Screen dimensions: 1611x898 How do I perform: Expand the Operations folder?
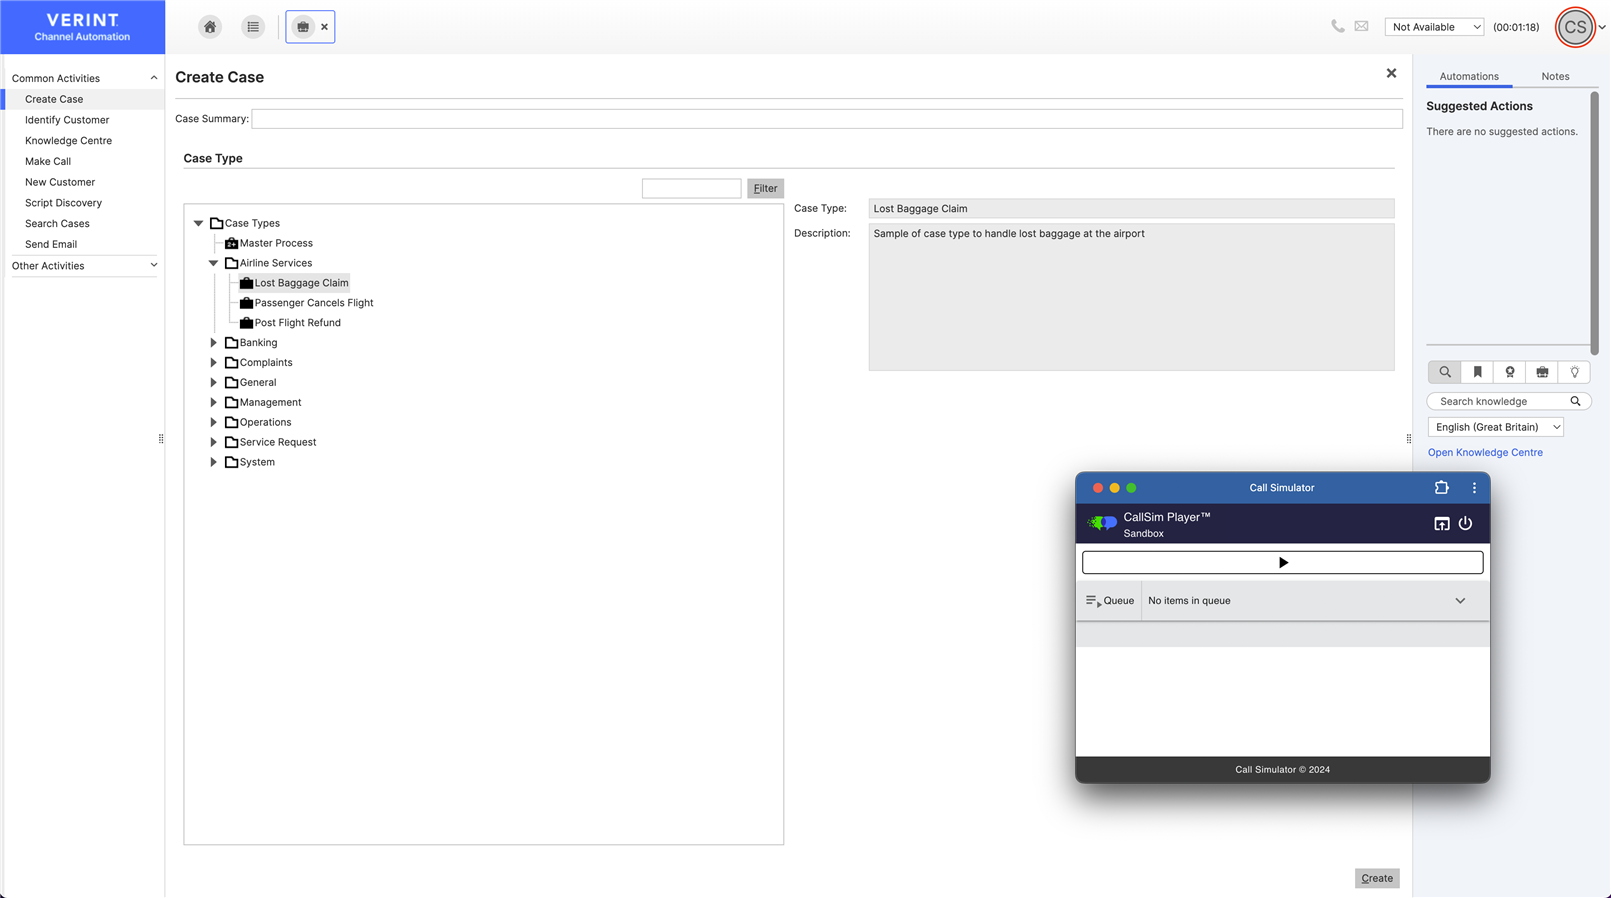click(213, 422)
